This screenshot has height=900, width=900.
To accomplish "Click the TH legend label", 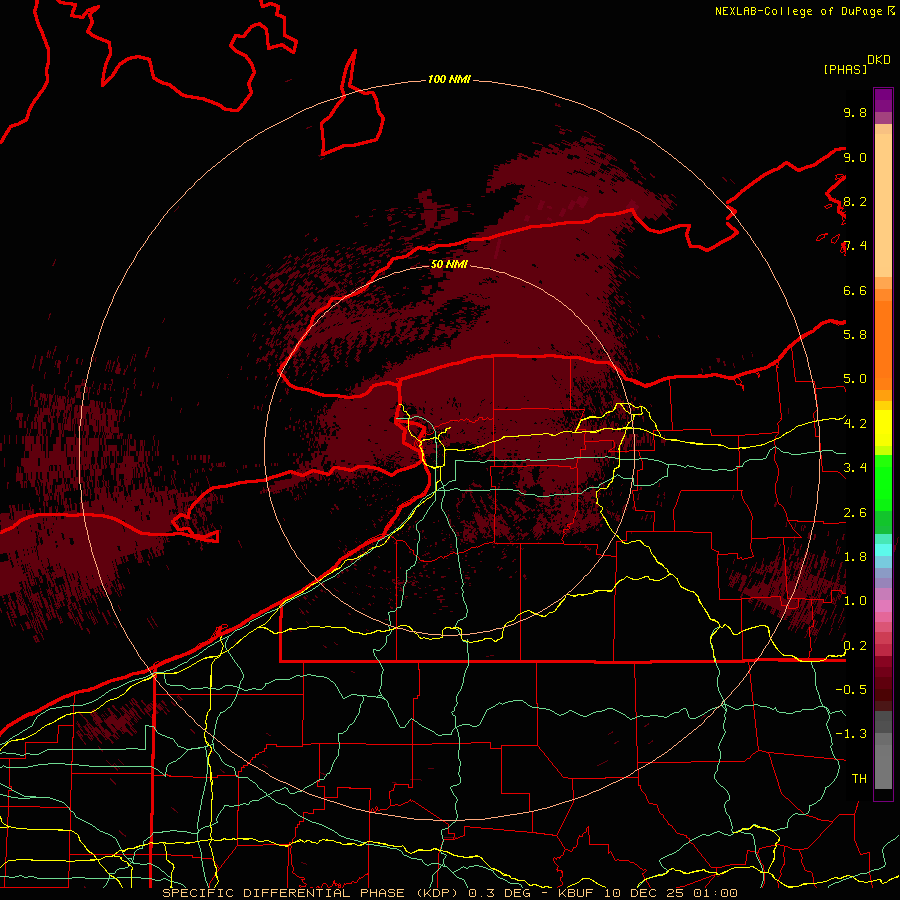I will pos(859,779).
